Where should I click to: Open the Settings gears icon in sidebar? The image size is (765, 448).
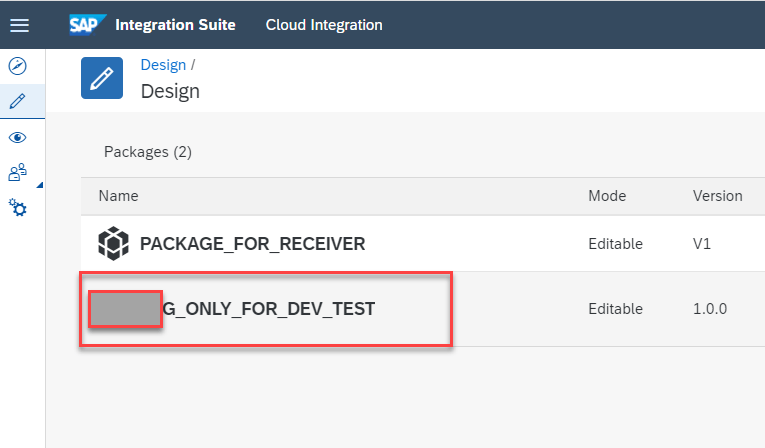17,208
